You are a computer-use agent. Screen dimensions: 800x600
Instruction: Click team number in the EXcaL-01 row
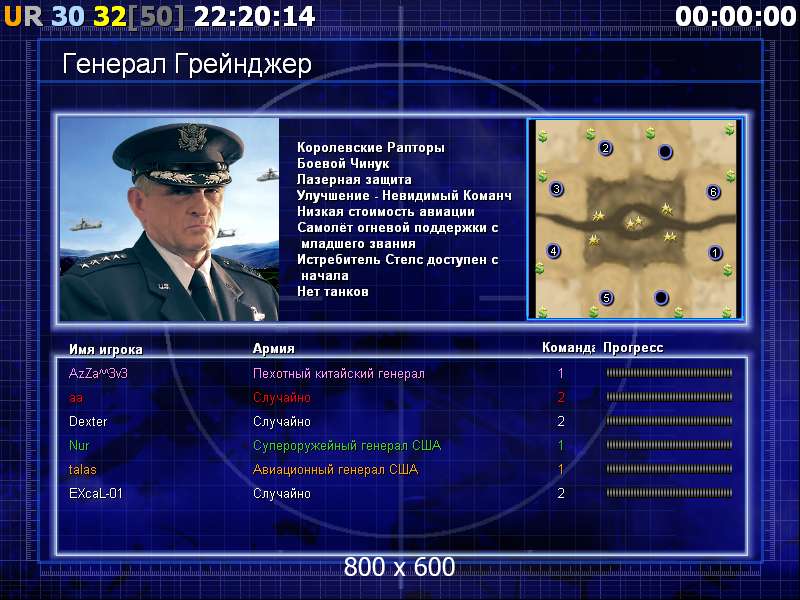561,493
